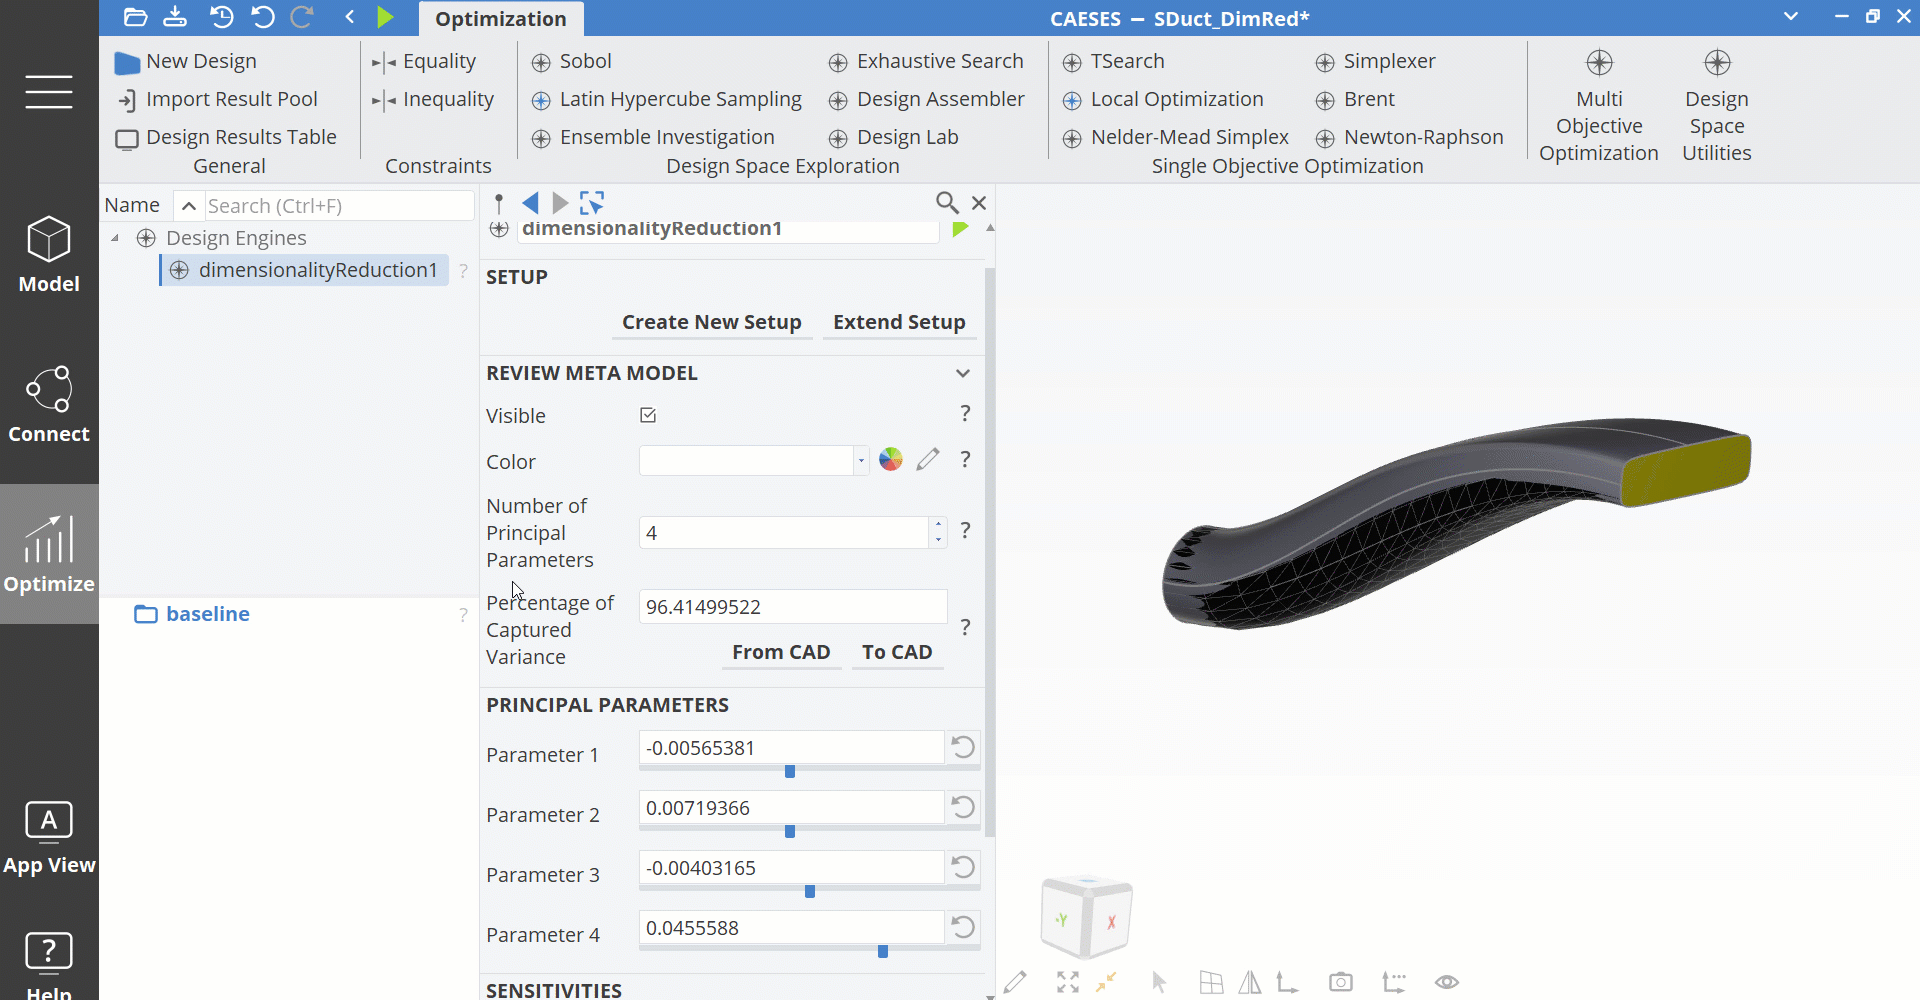Toggle the Visible checkbox in Review Meta Model
1920x1000 pixels.
[648, 415]
